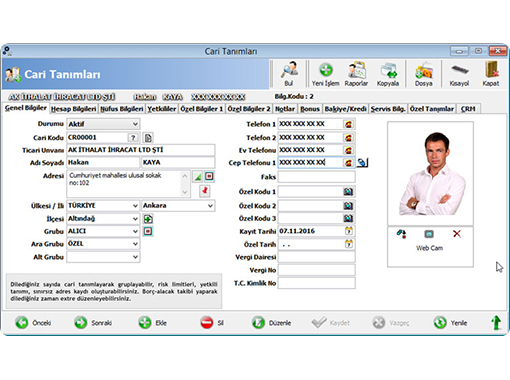
Task: Open calendar picker for Özel Tarih
Action: coord(349,244)
